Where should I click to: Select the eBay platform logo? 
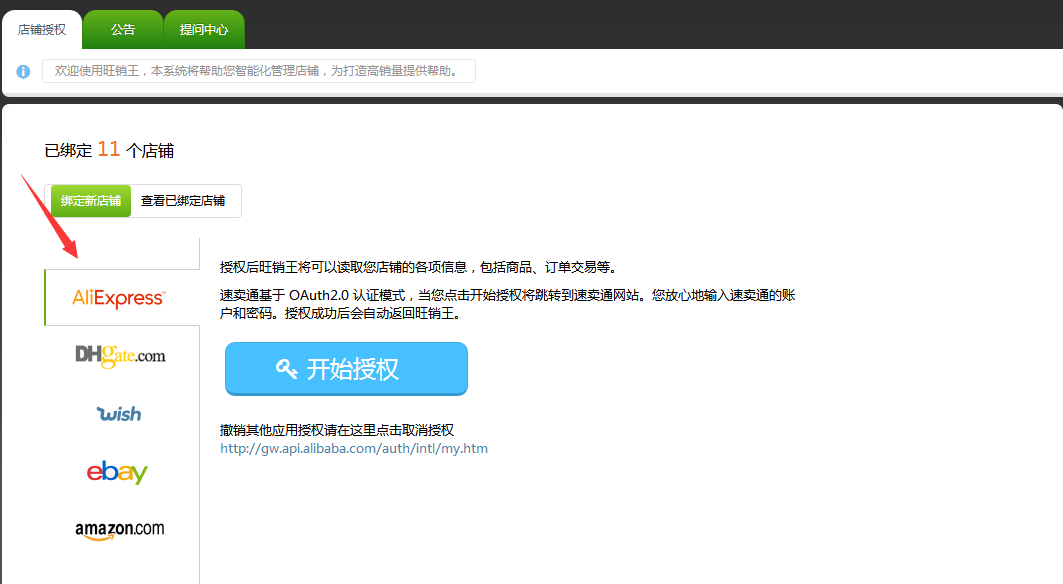point(117,471)
